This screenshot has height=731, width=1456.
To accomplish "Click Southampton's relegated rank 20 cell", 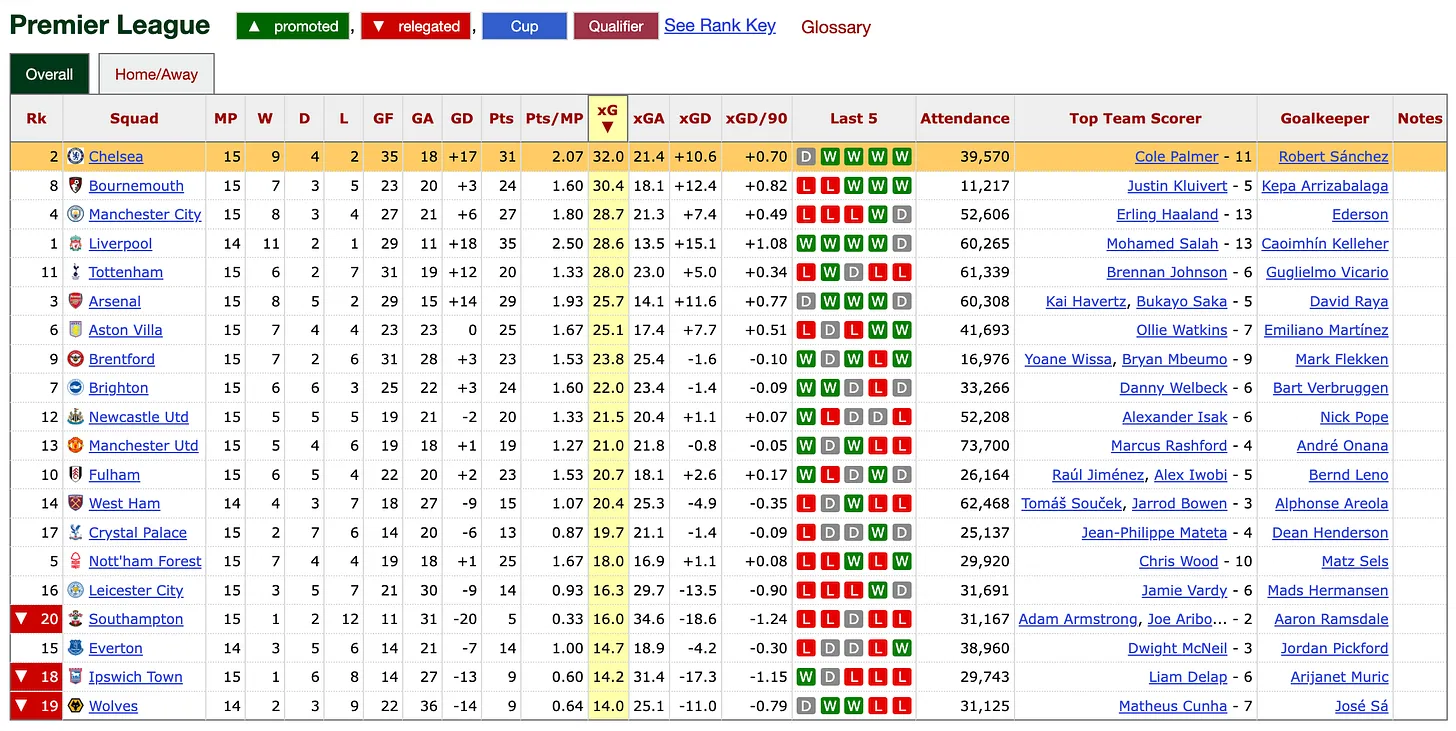I will (36, 620).
